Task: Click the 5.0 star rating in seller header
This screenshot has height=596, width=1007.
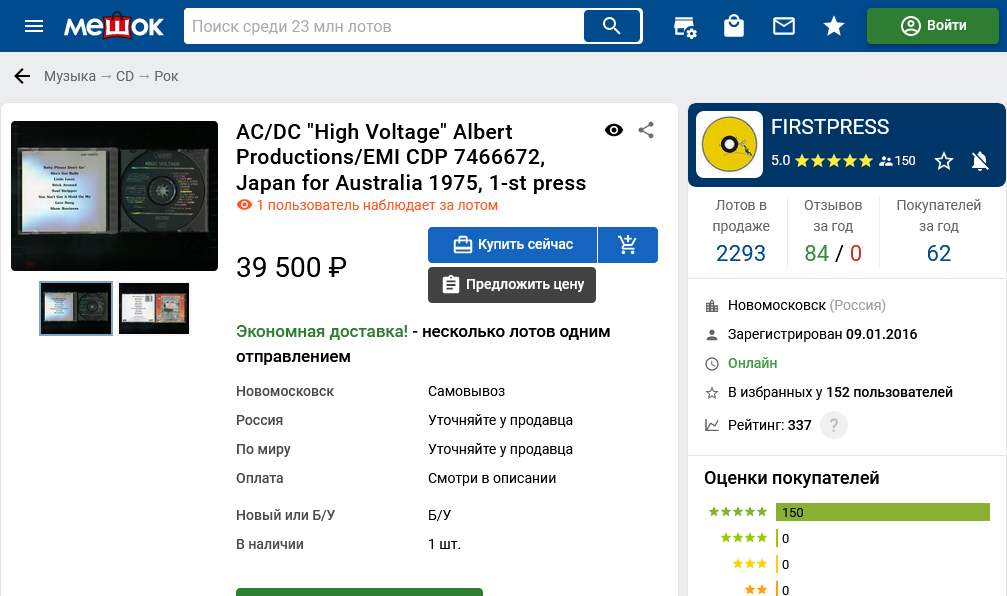Action: 822,161
